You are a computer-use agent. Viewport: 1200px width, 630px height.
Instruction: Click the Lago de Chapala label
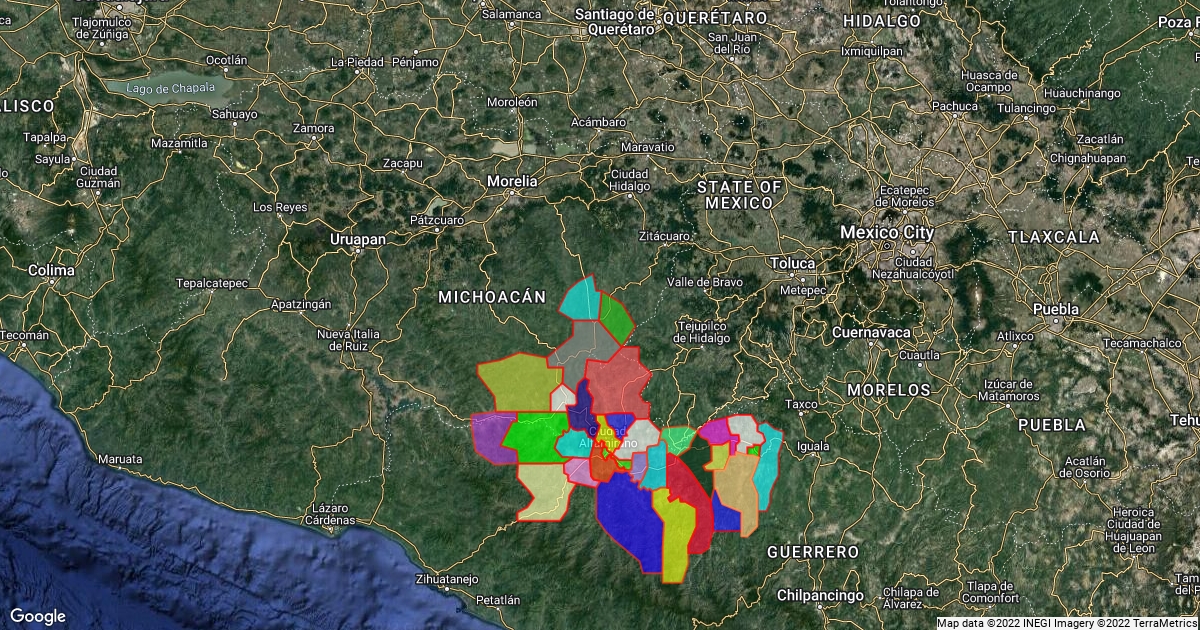click(170, 87)
